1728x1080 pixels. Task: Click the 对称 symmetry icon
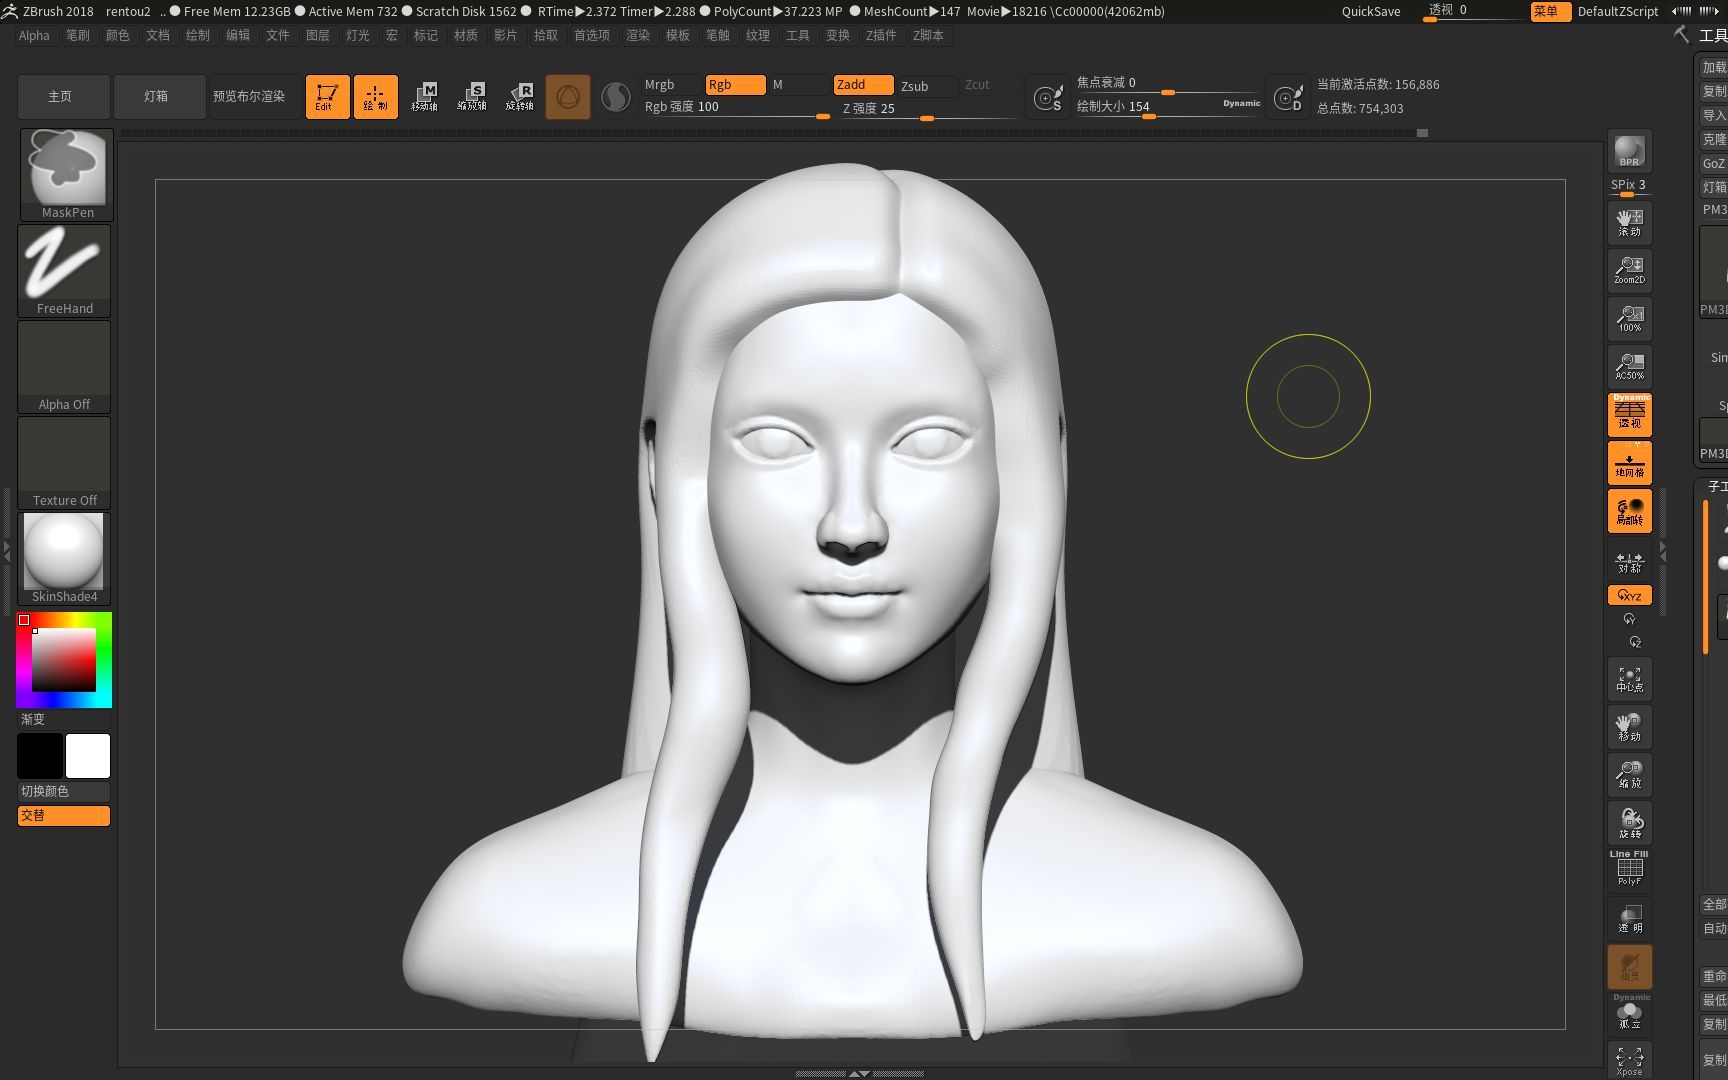point(1629,563)
